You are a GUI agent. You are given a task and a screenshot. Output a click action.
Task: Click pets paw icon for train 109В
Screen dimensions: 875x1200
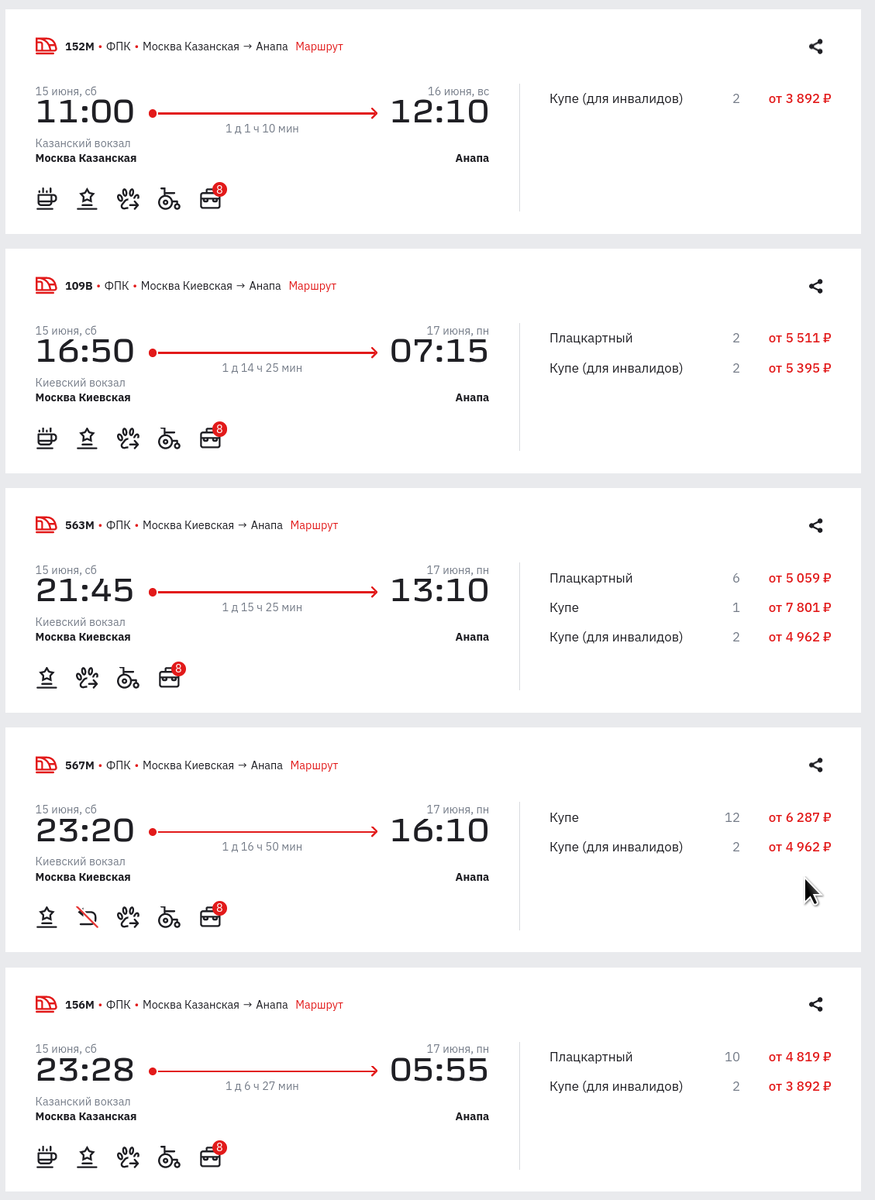pyautogui.click(x=128, y=438)
